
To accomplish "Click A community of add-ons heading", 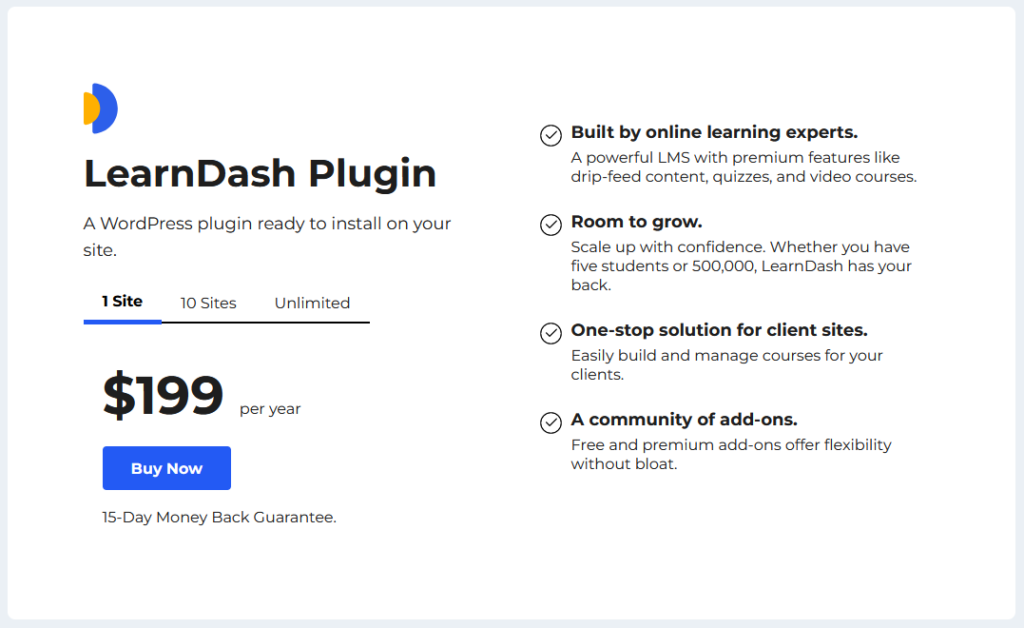I will tap(684, 419).
